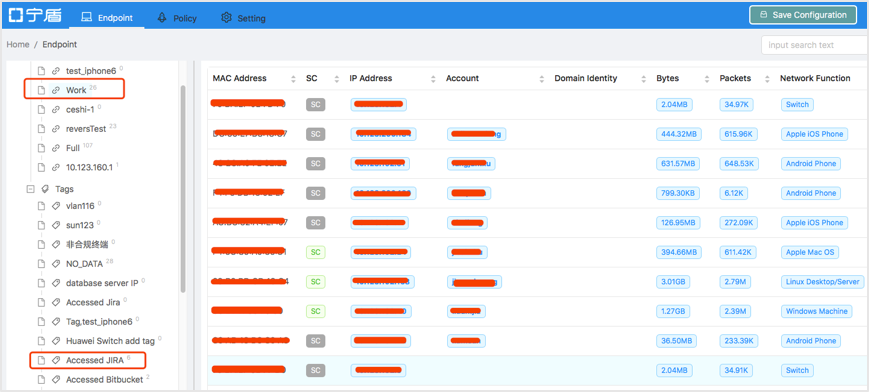This screenshot has width=869, height=392.
Task: Open the Setting tab
Action: click(243, 18)
